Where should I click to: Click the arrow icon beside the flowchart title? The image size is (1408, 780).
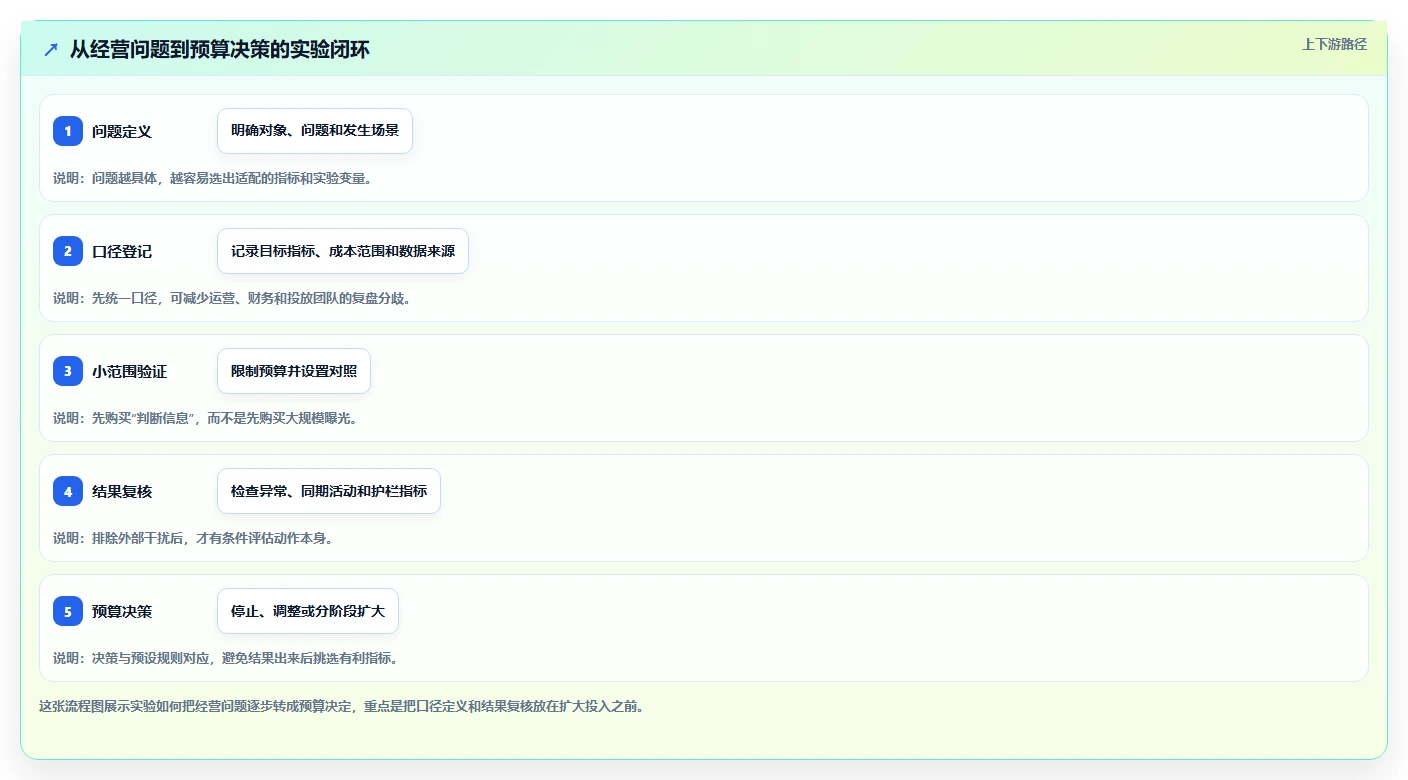pyautogui.click(x=51, y=49)
